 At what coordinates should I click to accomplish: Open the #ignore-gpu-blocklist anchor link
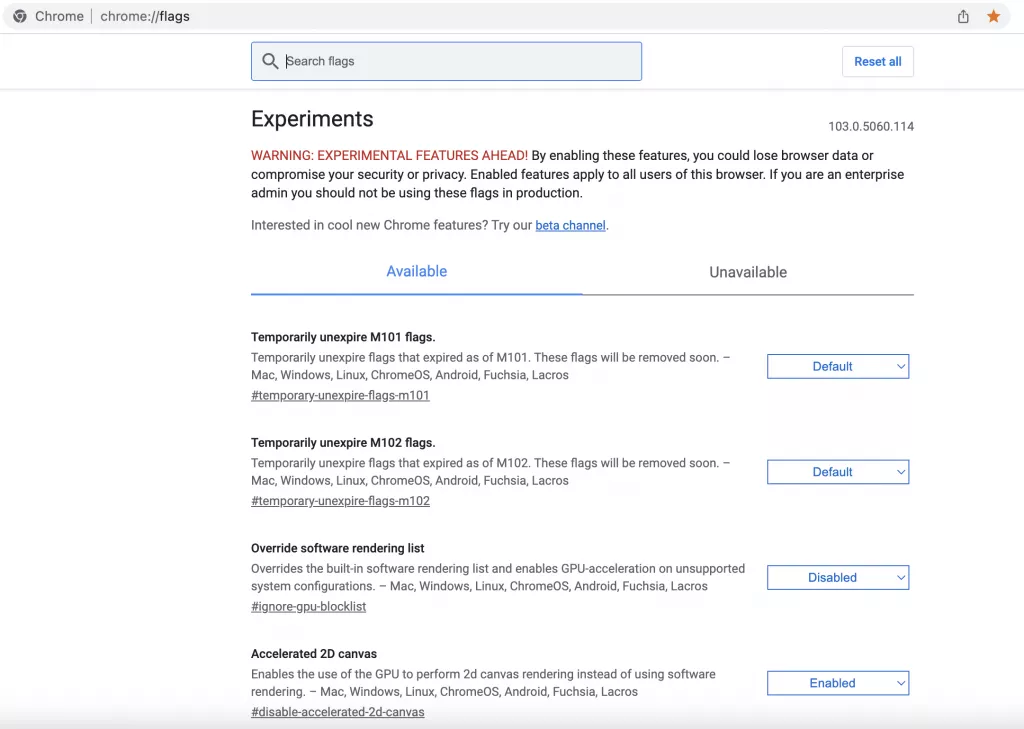click(x=308, y=607)
